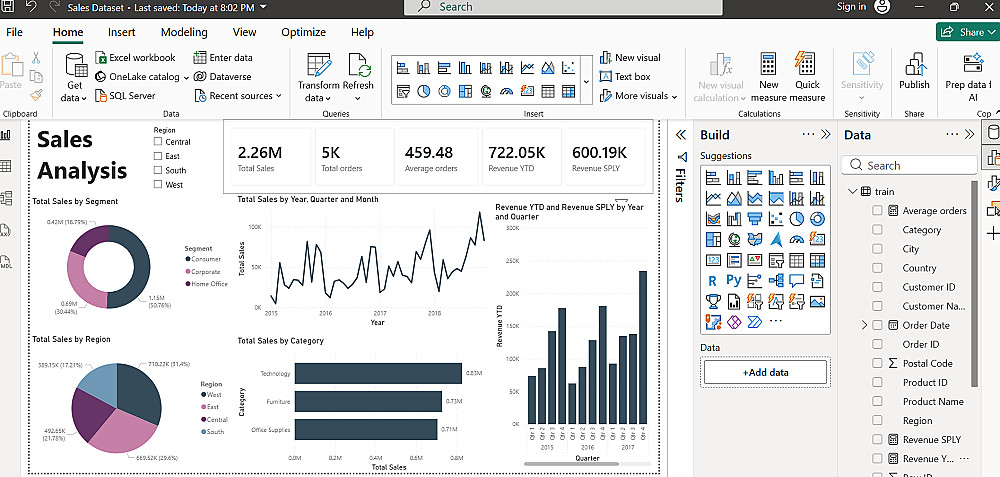Check the Category field in Data pane

878,230
